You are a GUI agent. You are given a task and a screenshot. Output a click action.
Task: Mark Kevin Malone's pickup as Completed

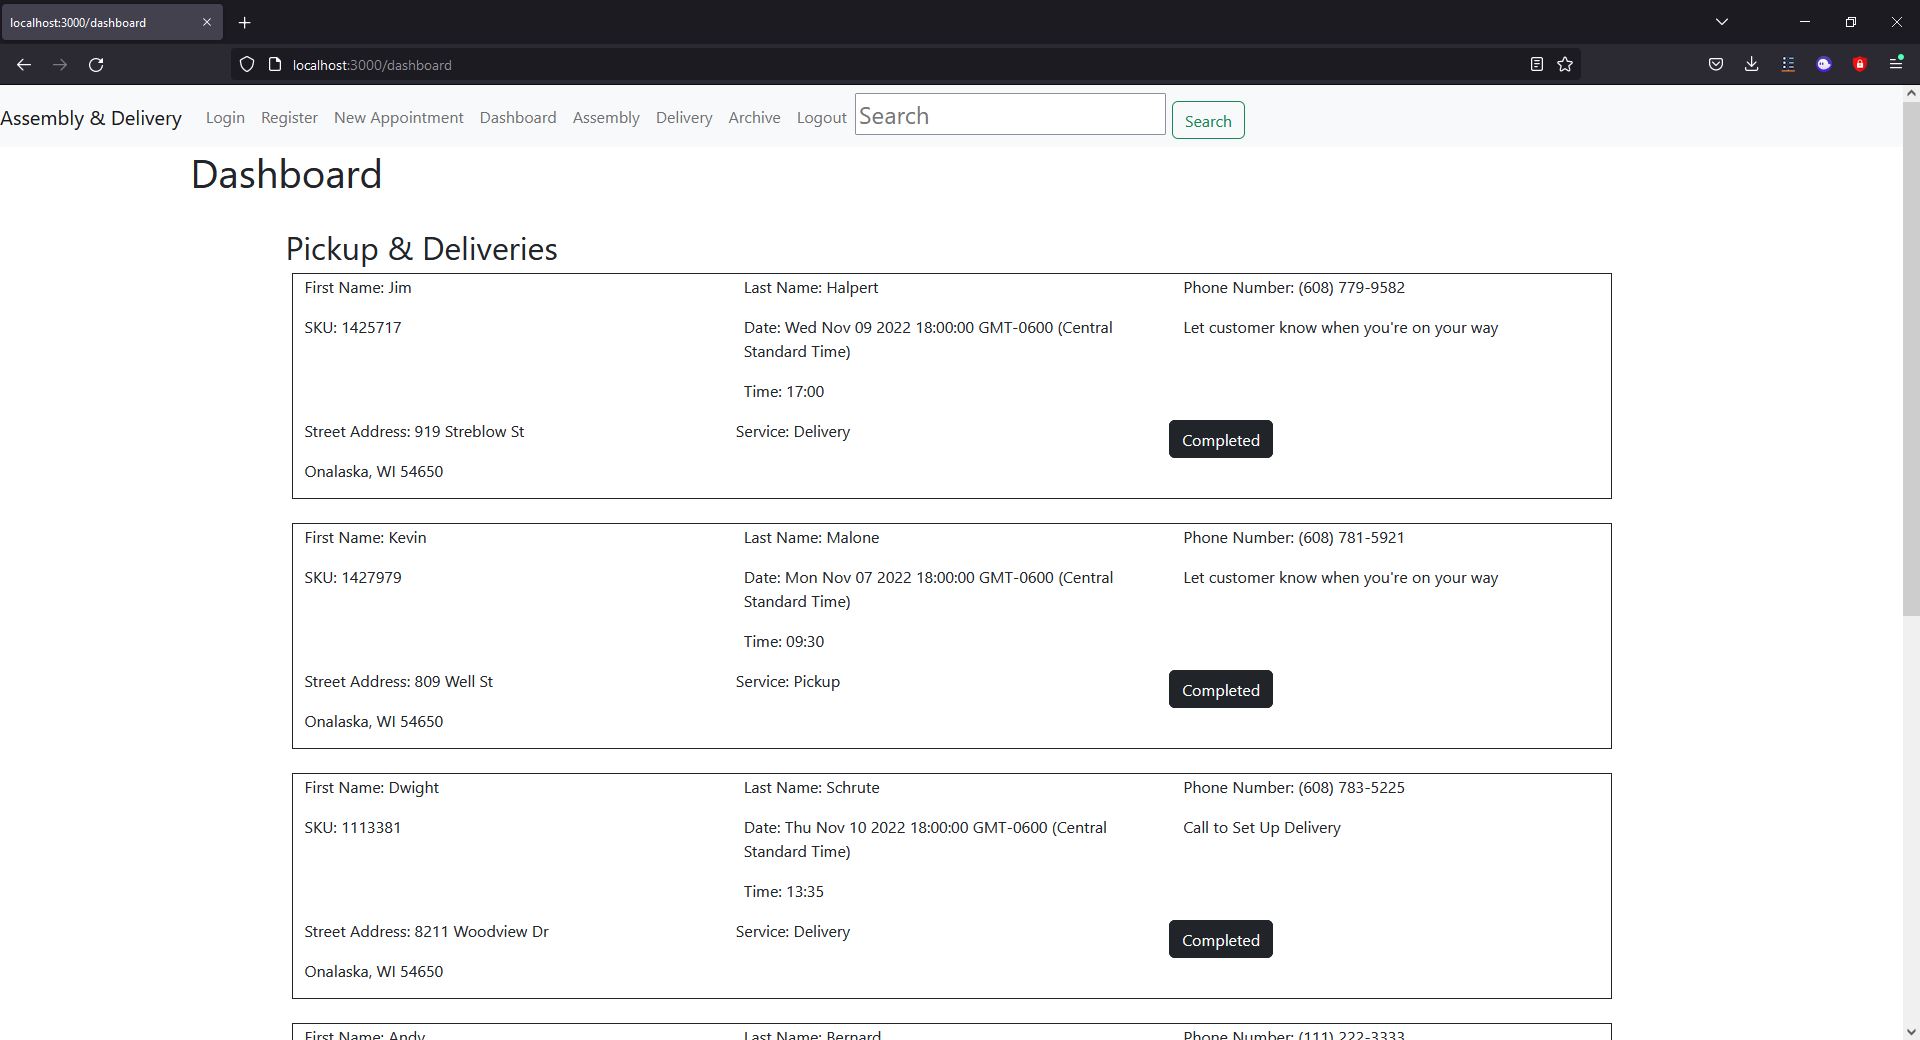click(x=1220, y=690)
